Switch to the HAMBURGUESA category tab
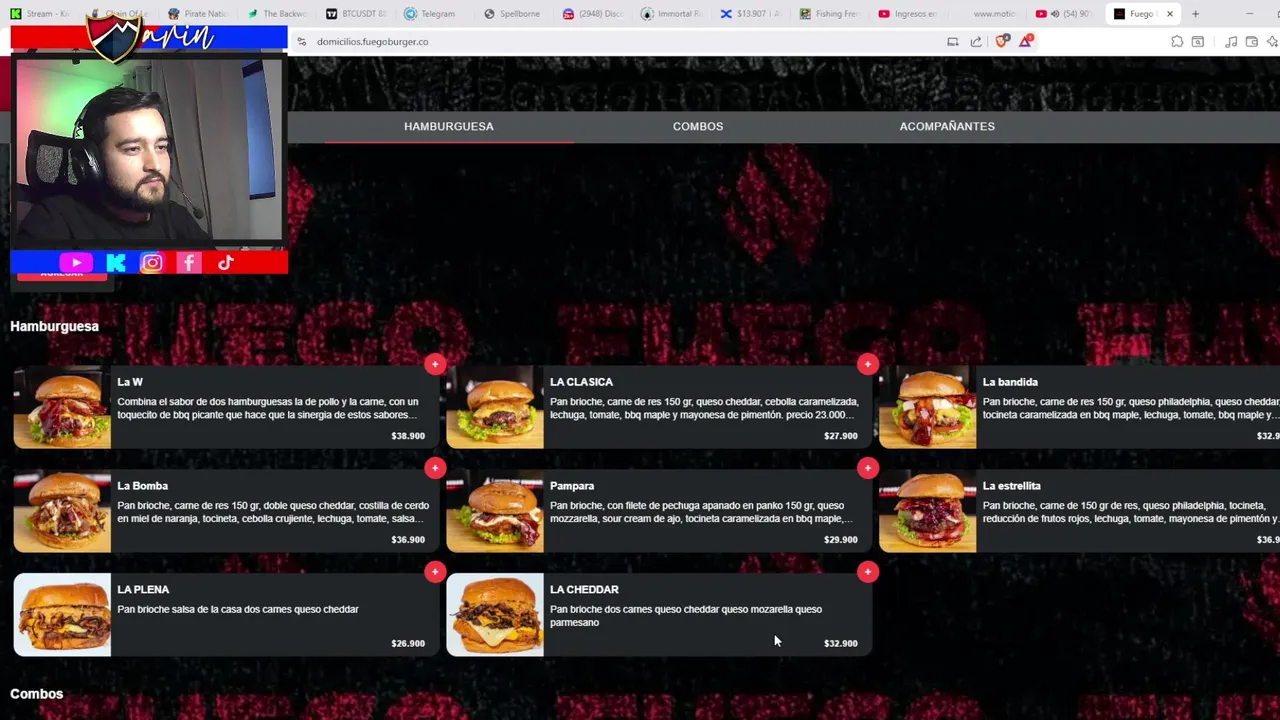Screen dimensions: 1280x720 [449, 126]
